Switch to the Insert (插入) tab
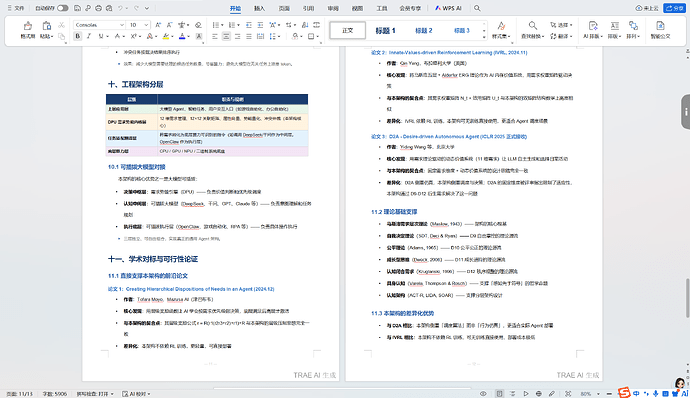Image resolution: width=690 pixels, height=398 pixels. [260, 8]
